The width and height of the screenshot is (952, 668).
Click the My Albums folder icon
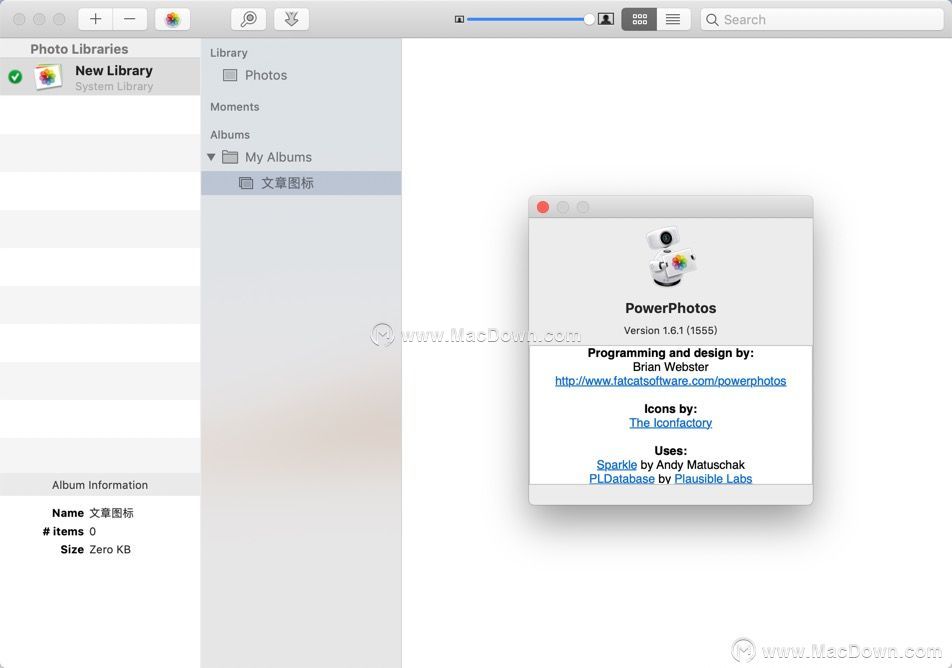[230, 157]
